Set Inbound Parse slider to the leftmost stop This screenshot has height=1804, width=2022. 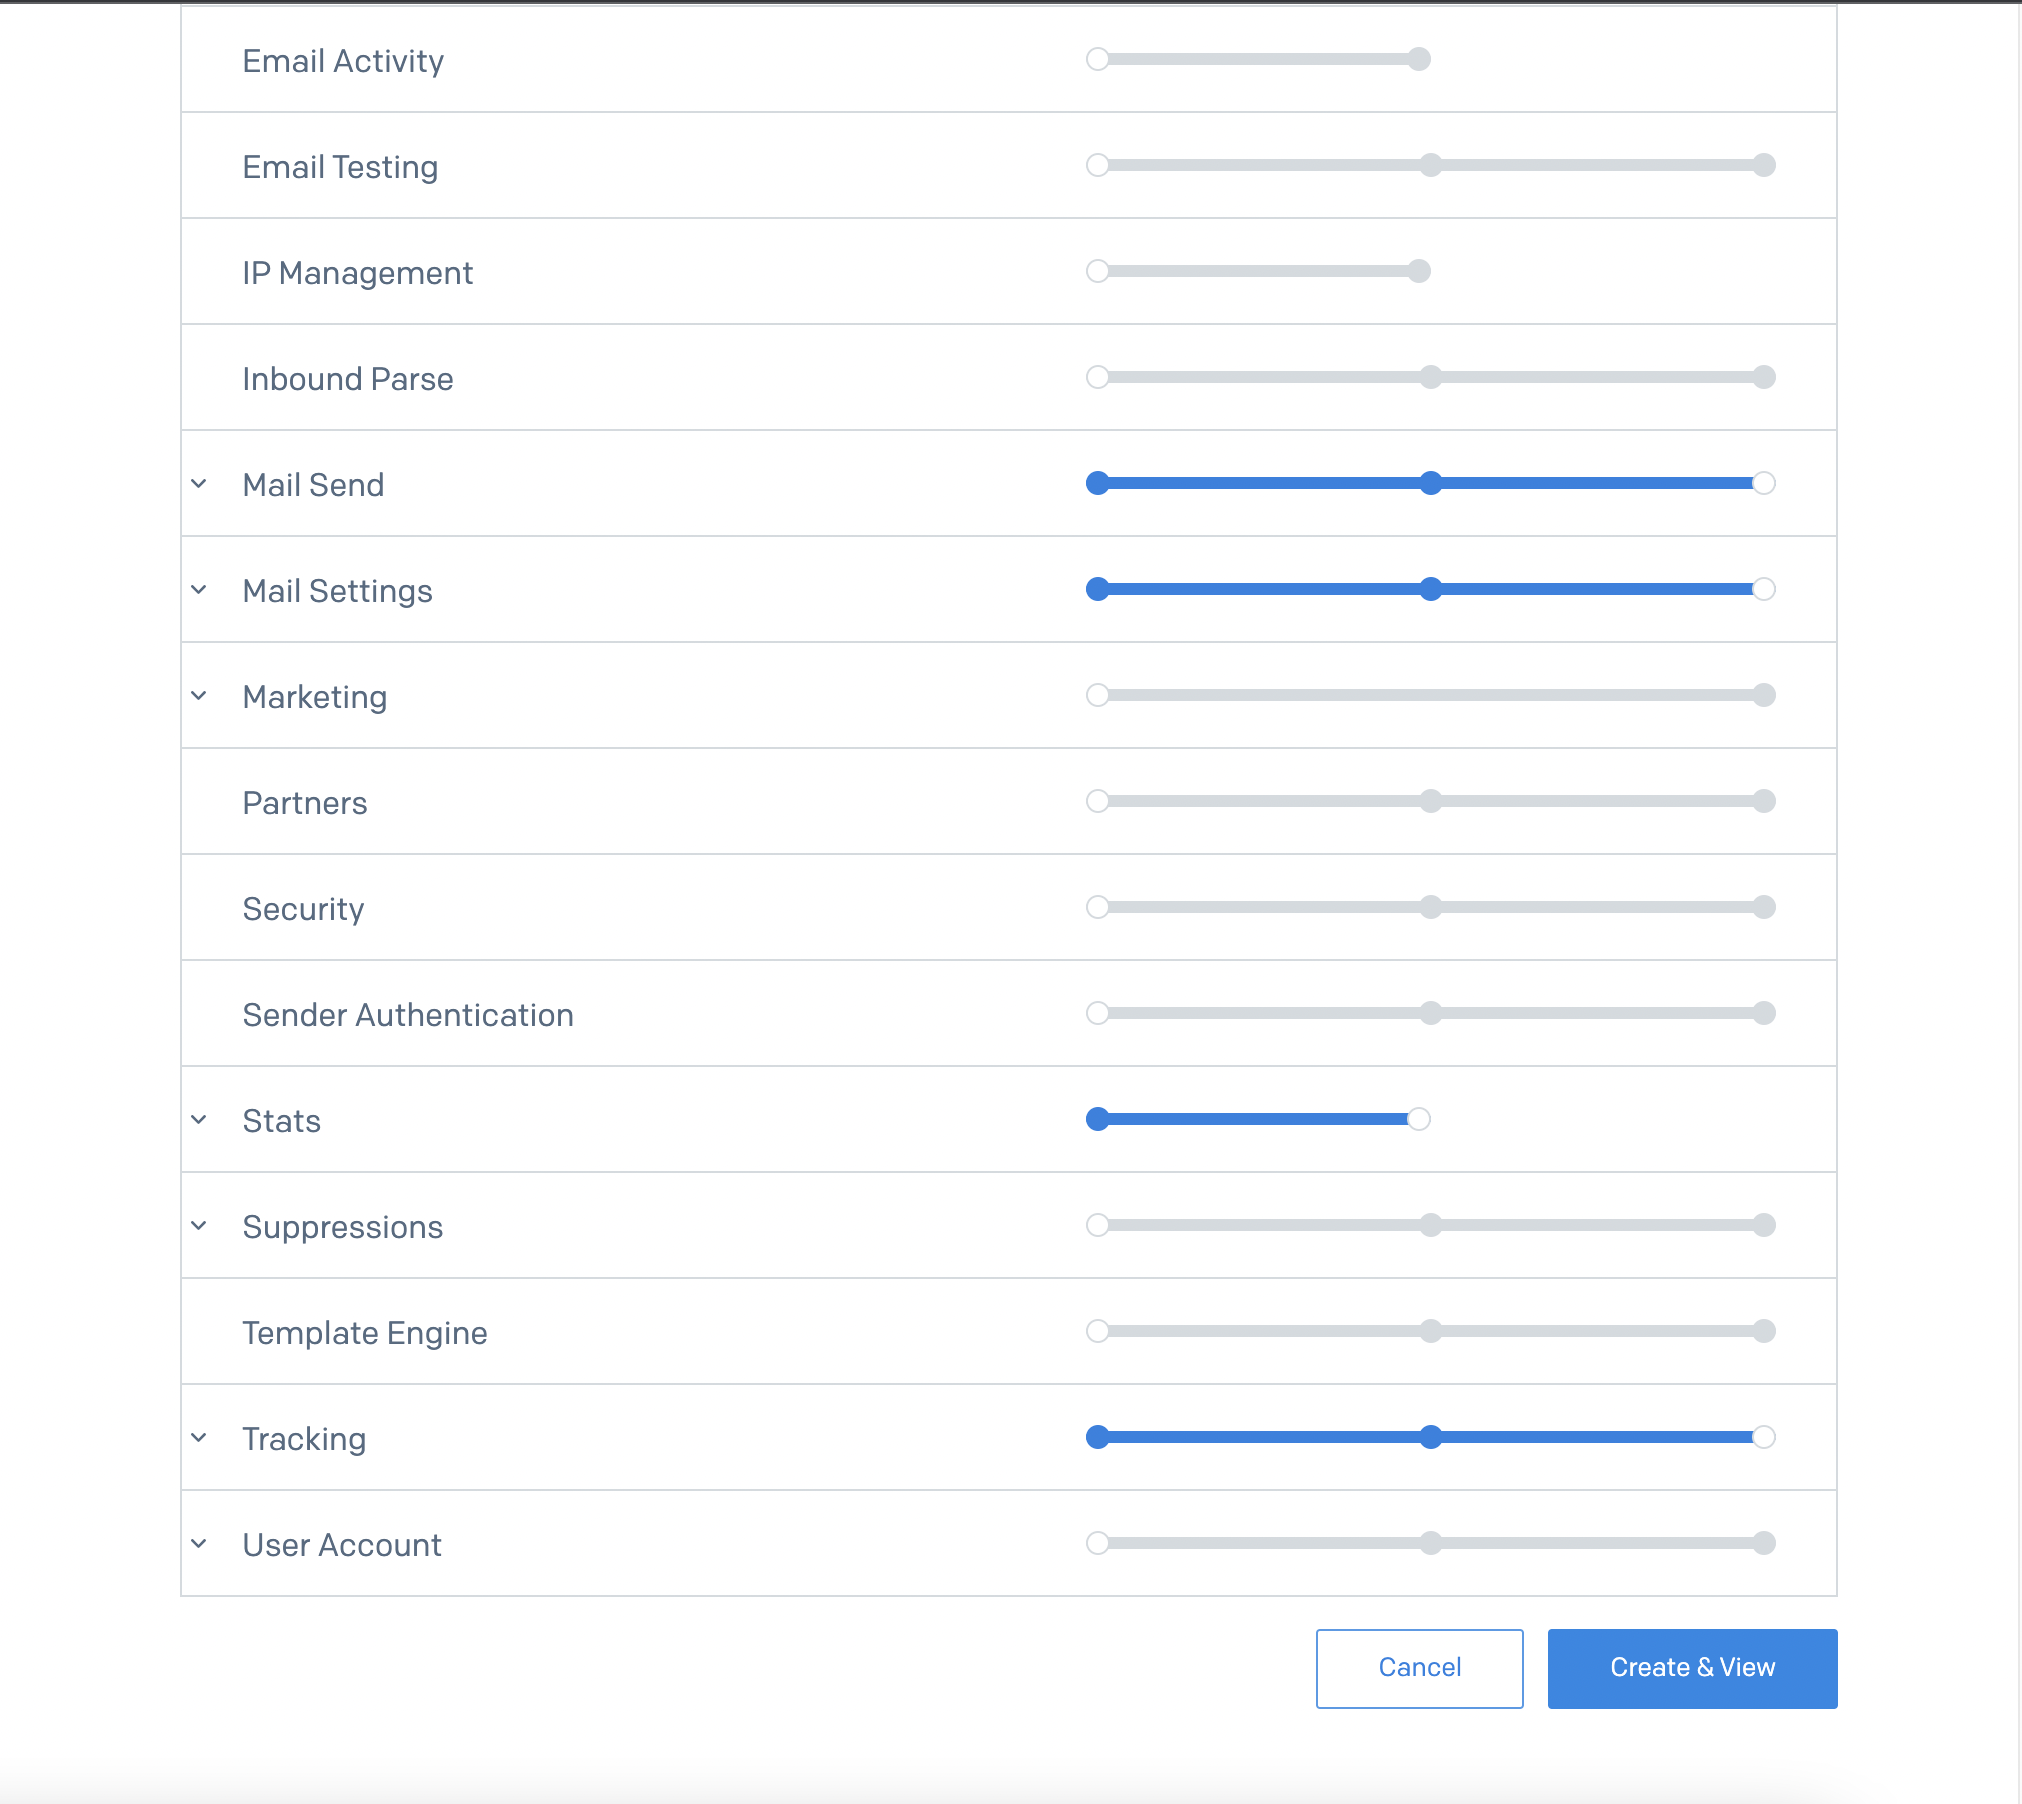pyautogui.click(x=1098, y=377)
